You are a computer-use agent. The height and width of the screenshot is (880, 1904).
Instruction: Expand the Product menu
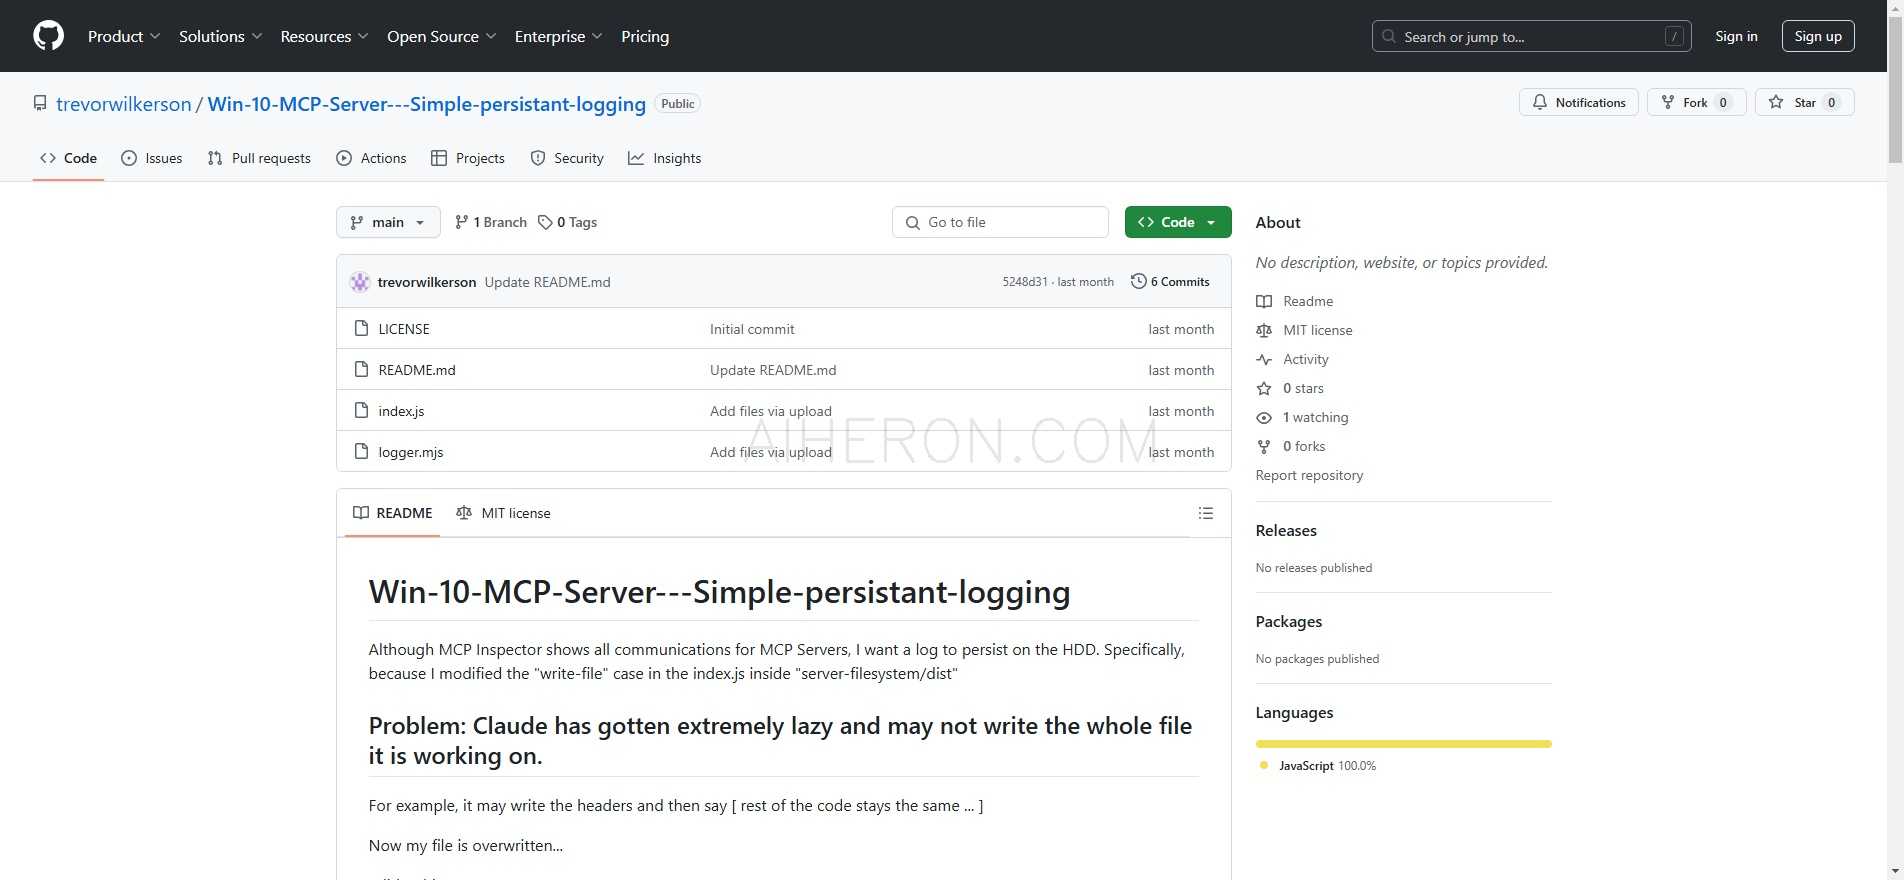[124, 36]
